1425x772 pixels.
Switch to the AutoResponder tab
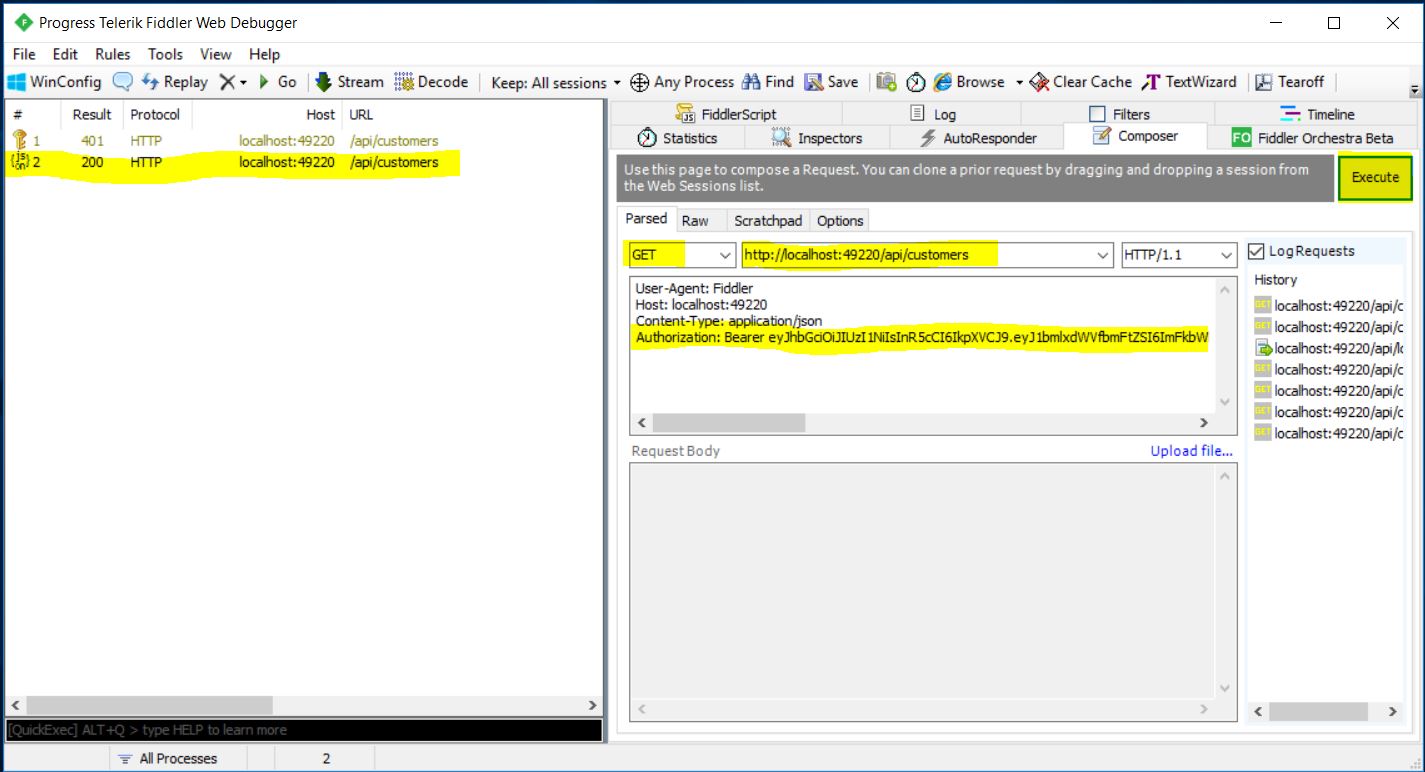pos(978,138)
